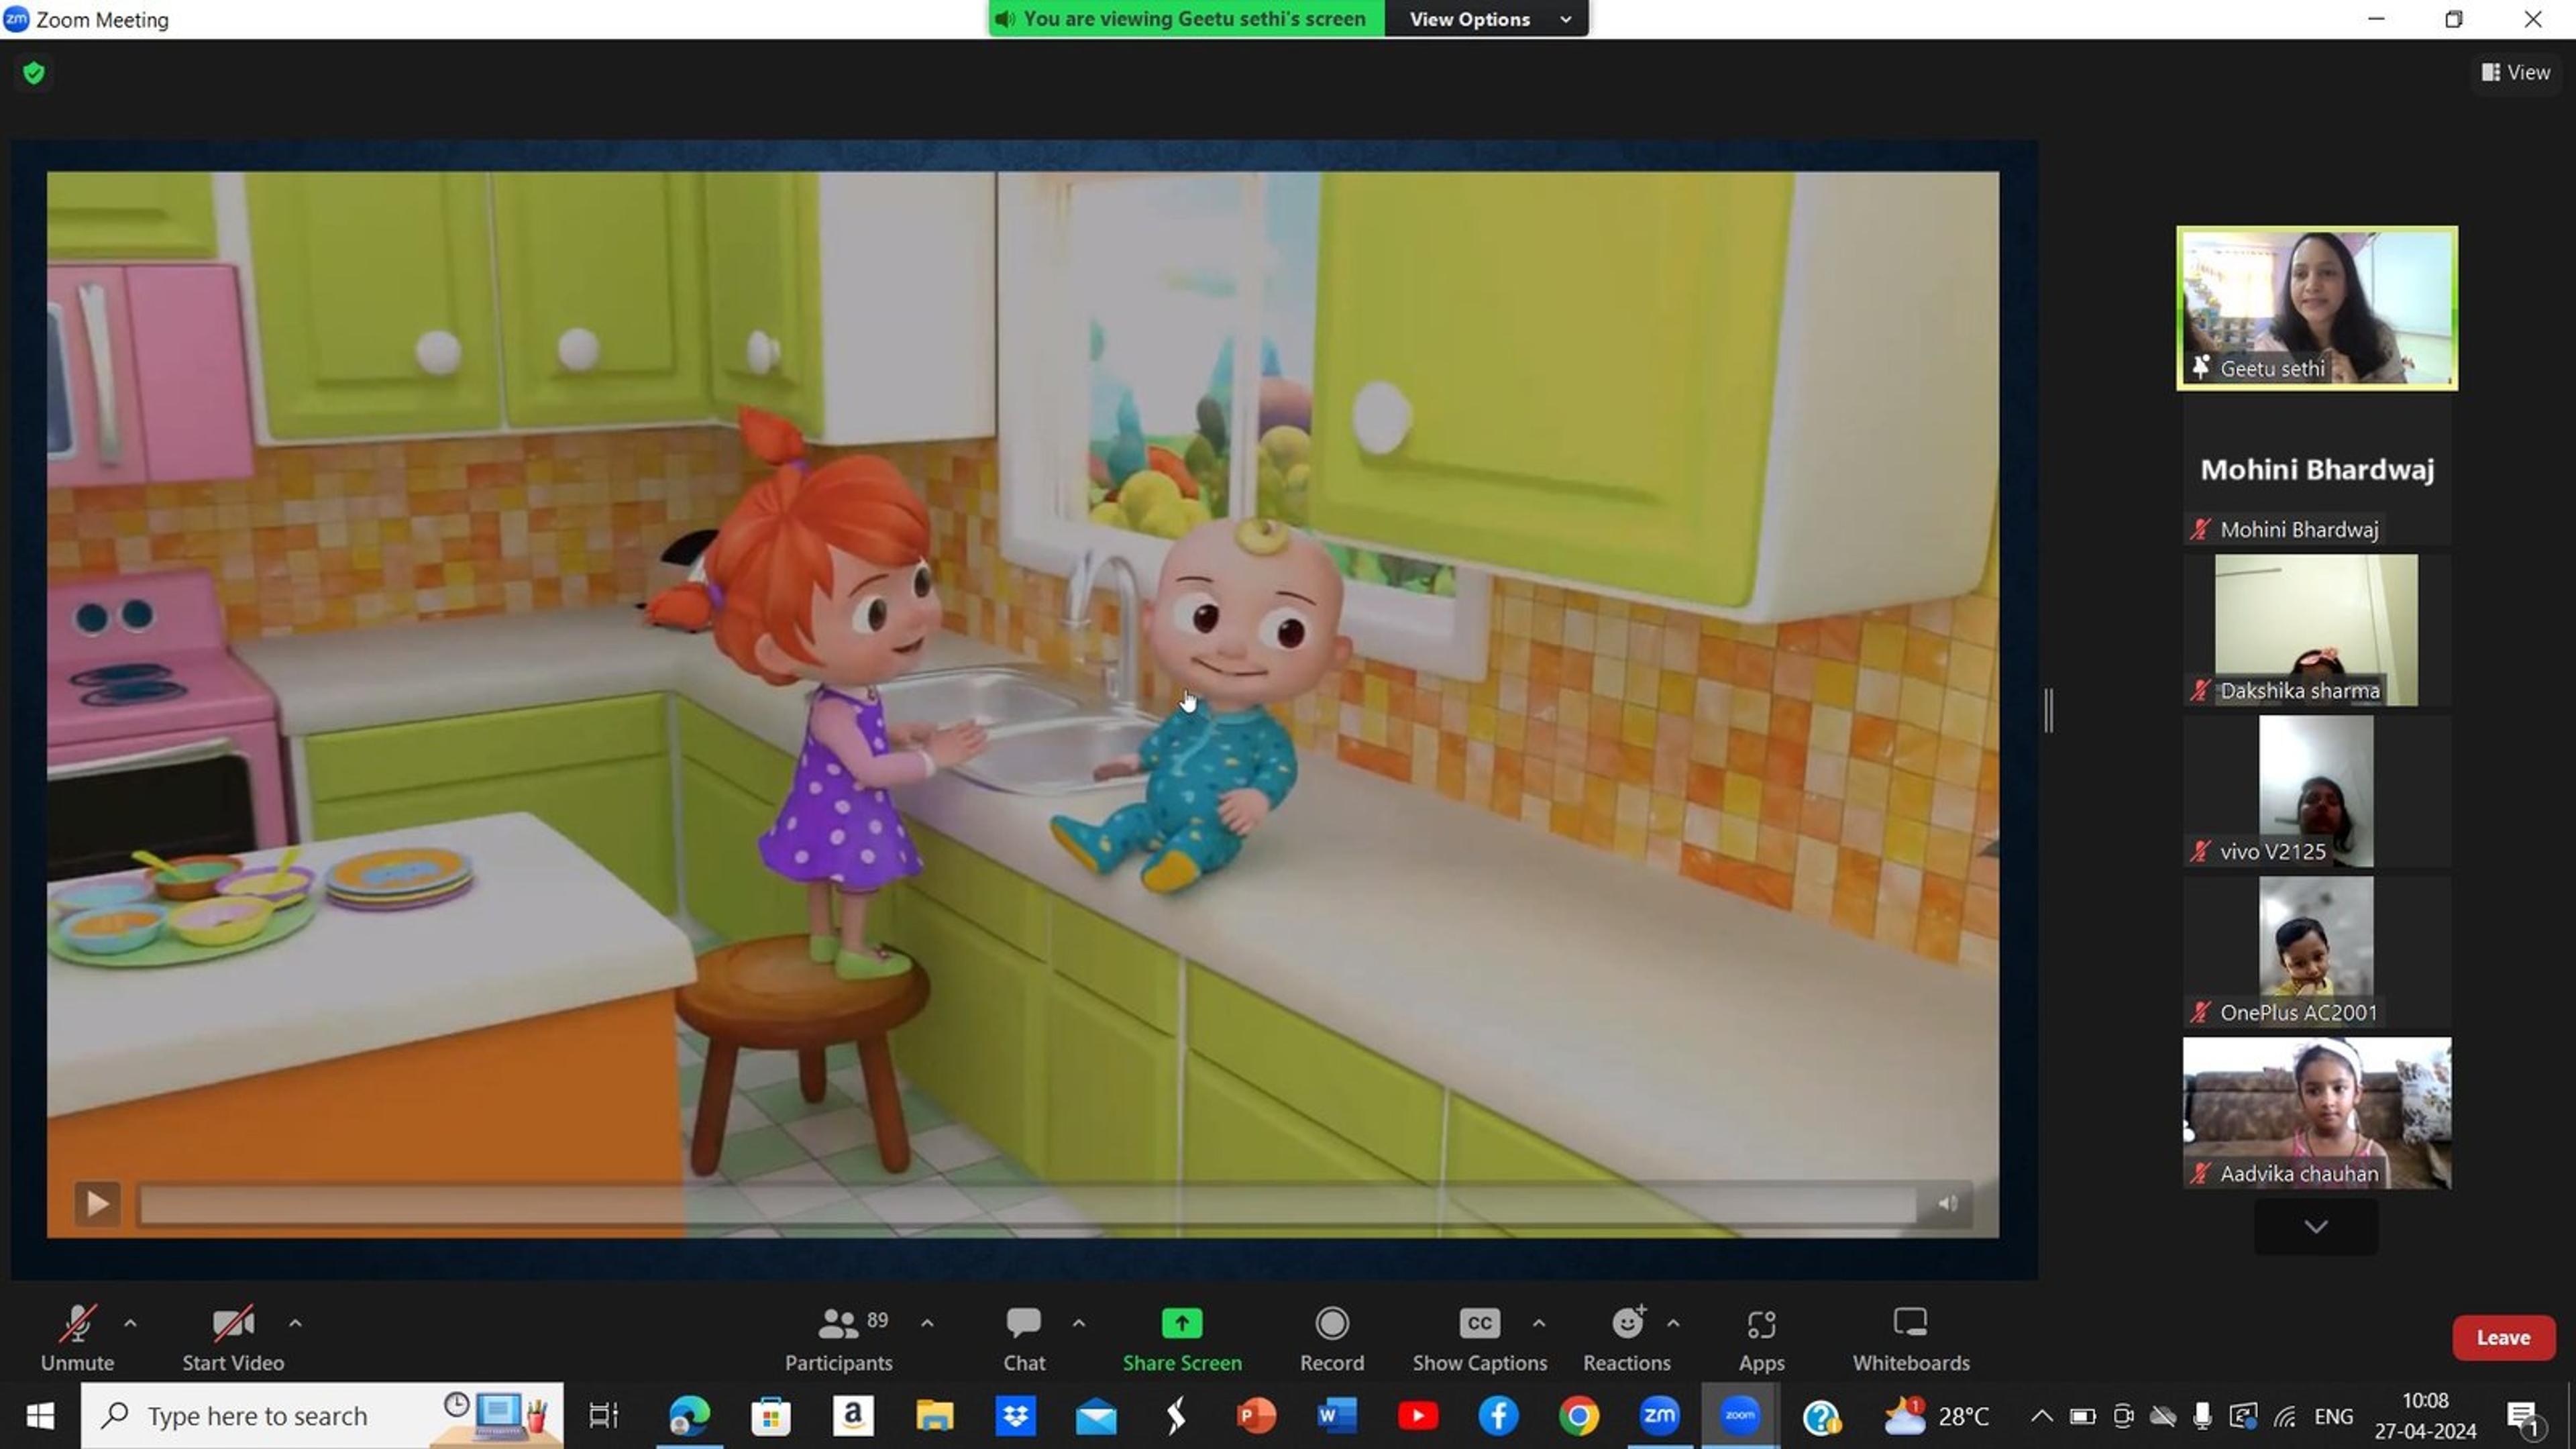The width and height of the screenshot is (2576, 1449).
Task: Click the green Share Screen icon
Action: 1182,1323
